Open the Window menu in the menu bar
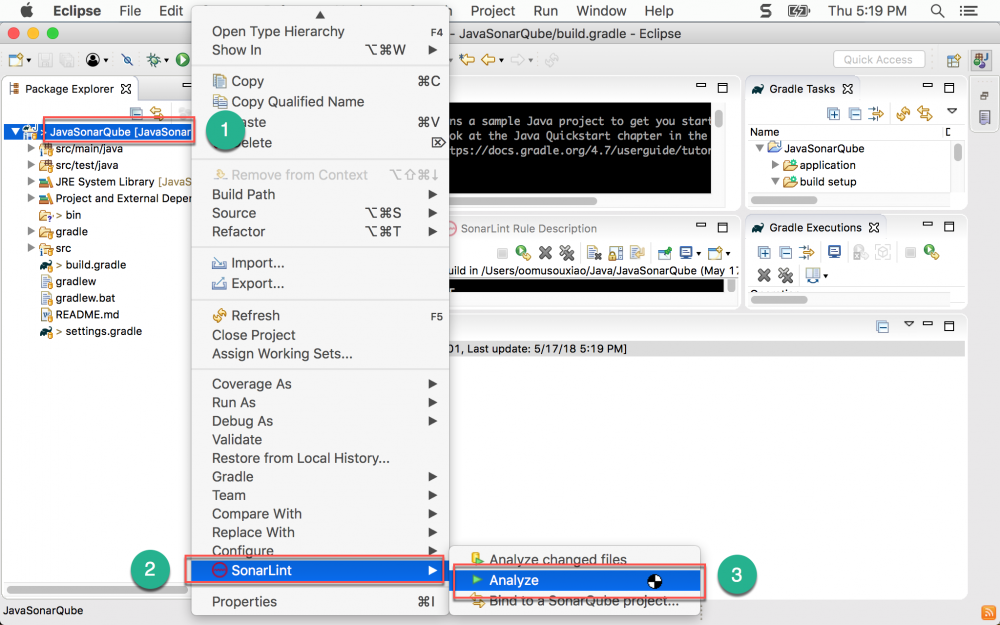 pyautogui.click(x=601, y=11)
